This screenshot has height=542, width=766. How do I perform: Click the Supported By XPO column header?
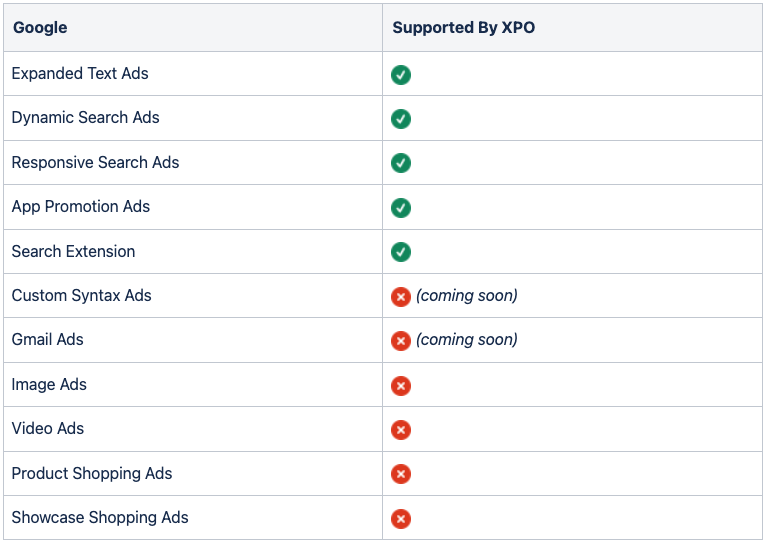coord(463,28)
